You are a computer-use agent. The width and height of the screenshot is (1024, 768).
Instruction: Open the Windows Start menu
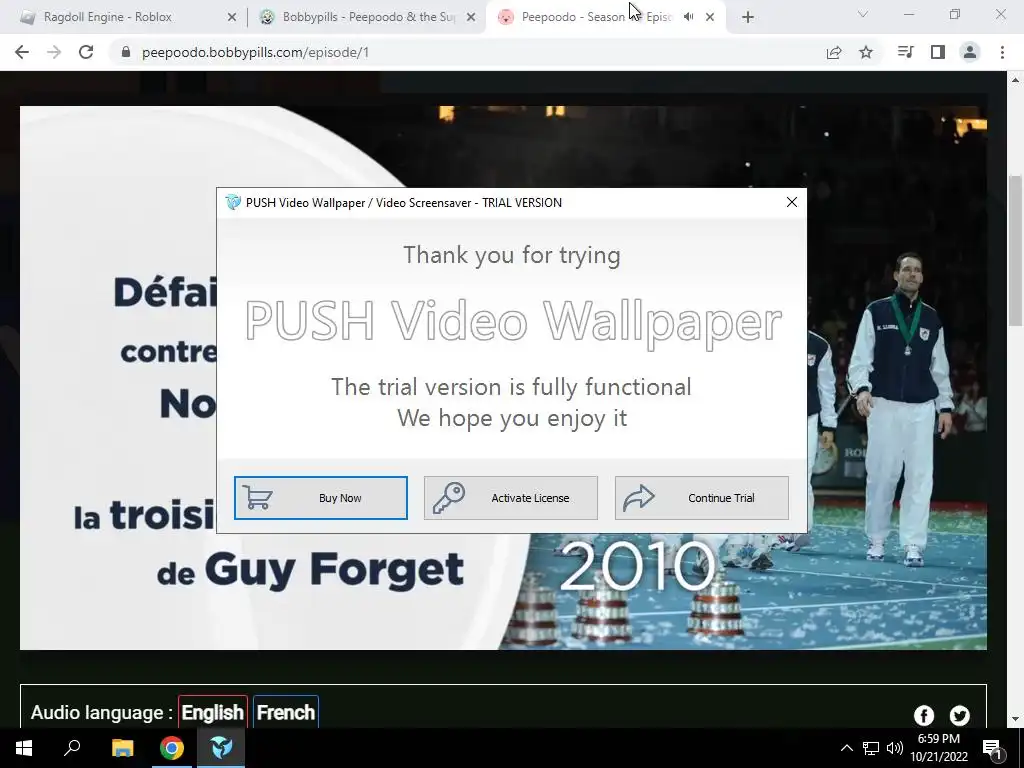pyautogui.click(x=24, y=748)
